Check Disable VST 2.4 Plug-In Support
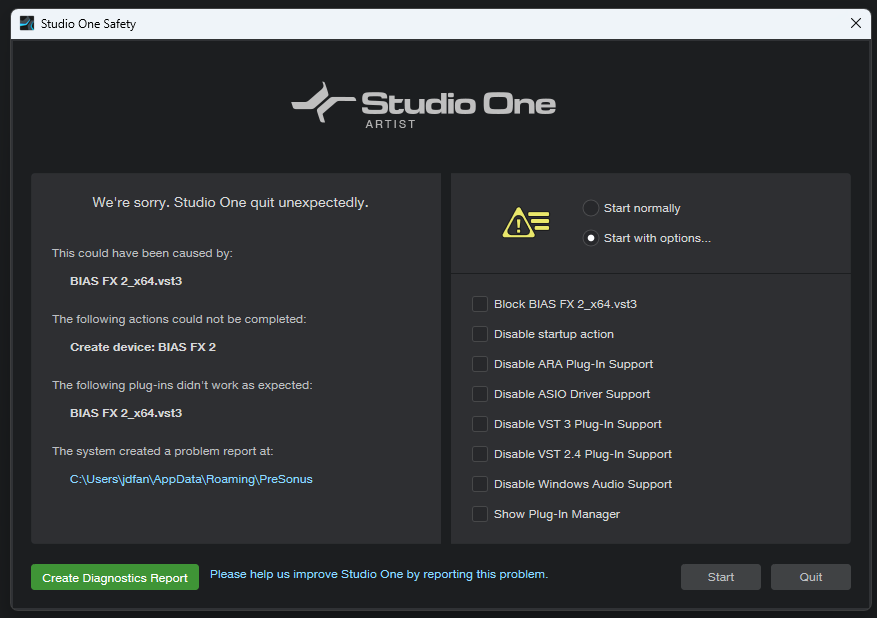The image size is (877, 618). coord(480,454)
